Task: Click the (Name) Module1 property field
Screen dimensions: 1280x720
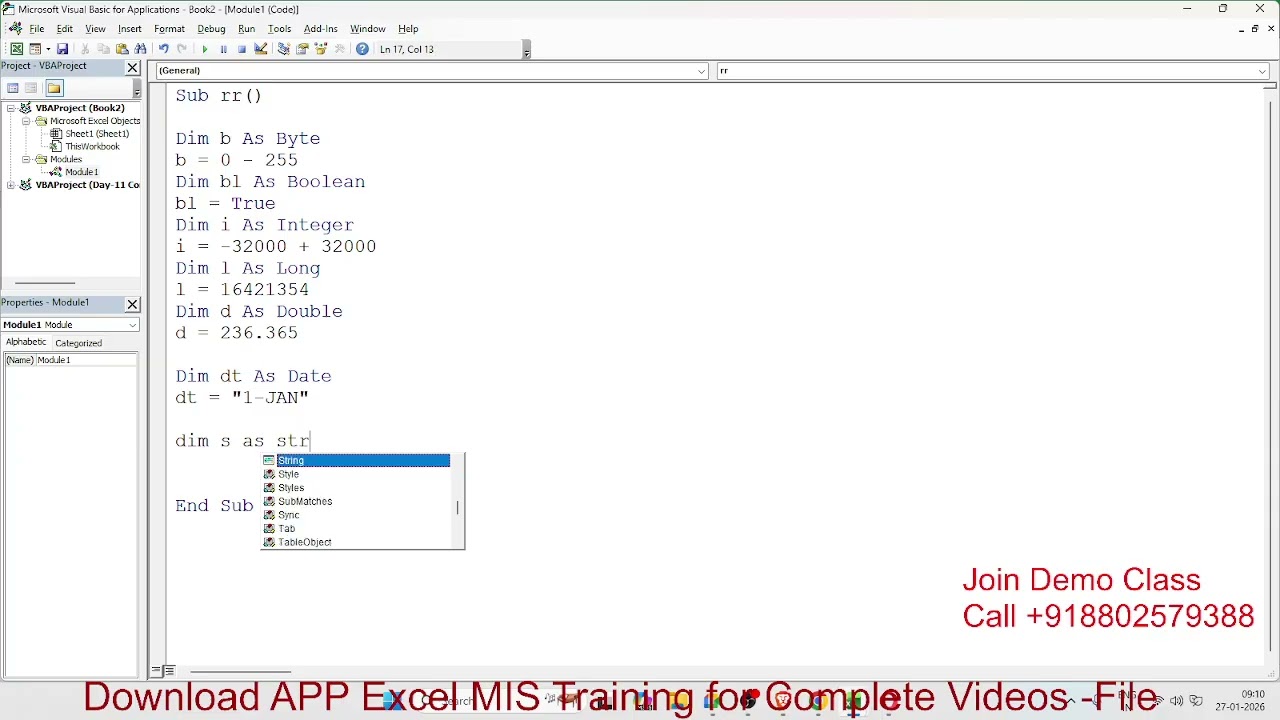Action: 70,360
